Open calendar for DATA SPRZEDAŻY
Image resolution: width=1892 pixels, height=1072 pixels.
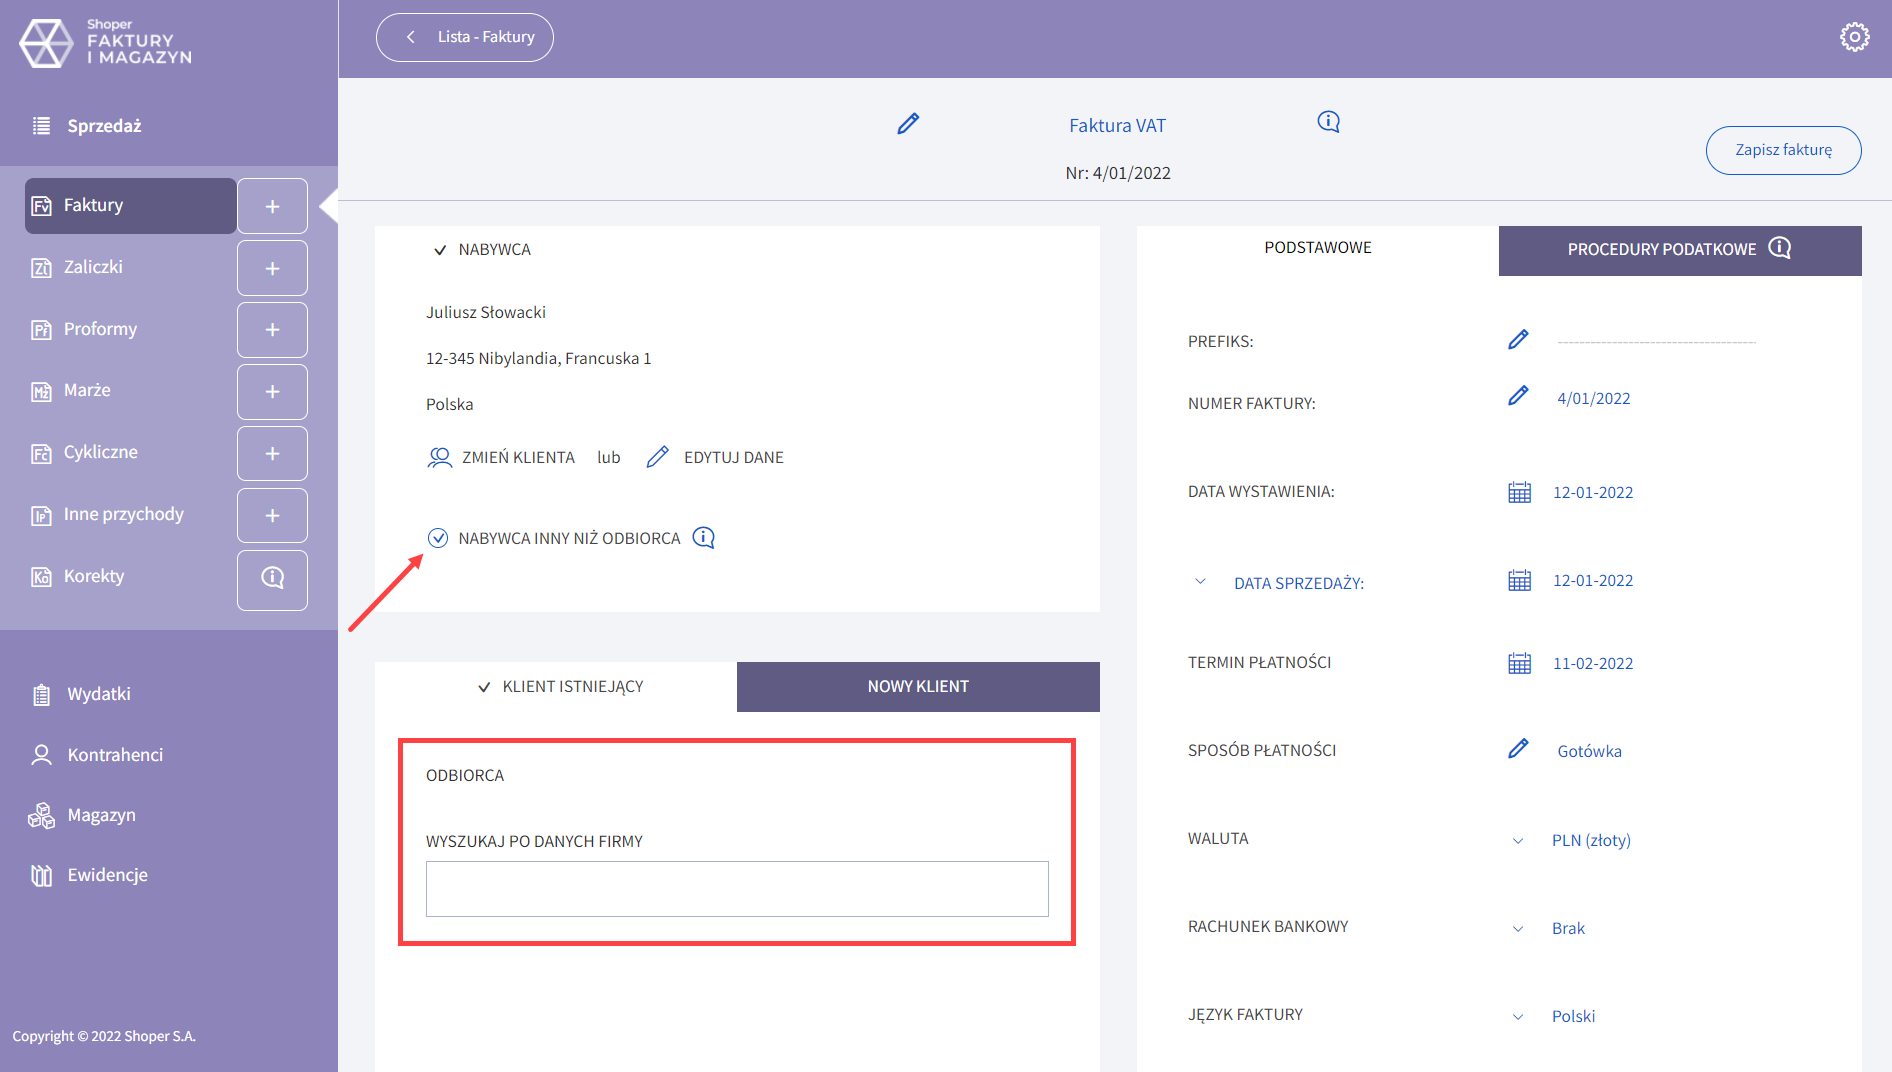pos(1519,580)
